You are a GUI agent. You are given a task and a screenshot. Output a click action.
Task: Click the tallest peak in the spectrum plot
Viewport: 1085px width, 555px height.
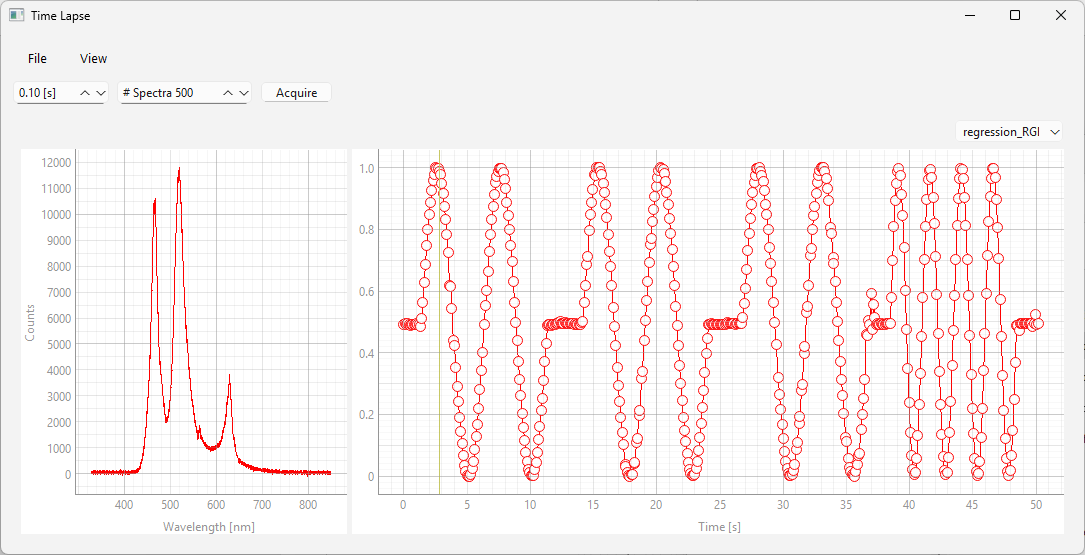(179, 172)
